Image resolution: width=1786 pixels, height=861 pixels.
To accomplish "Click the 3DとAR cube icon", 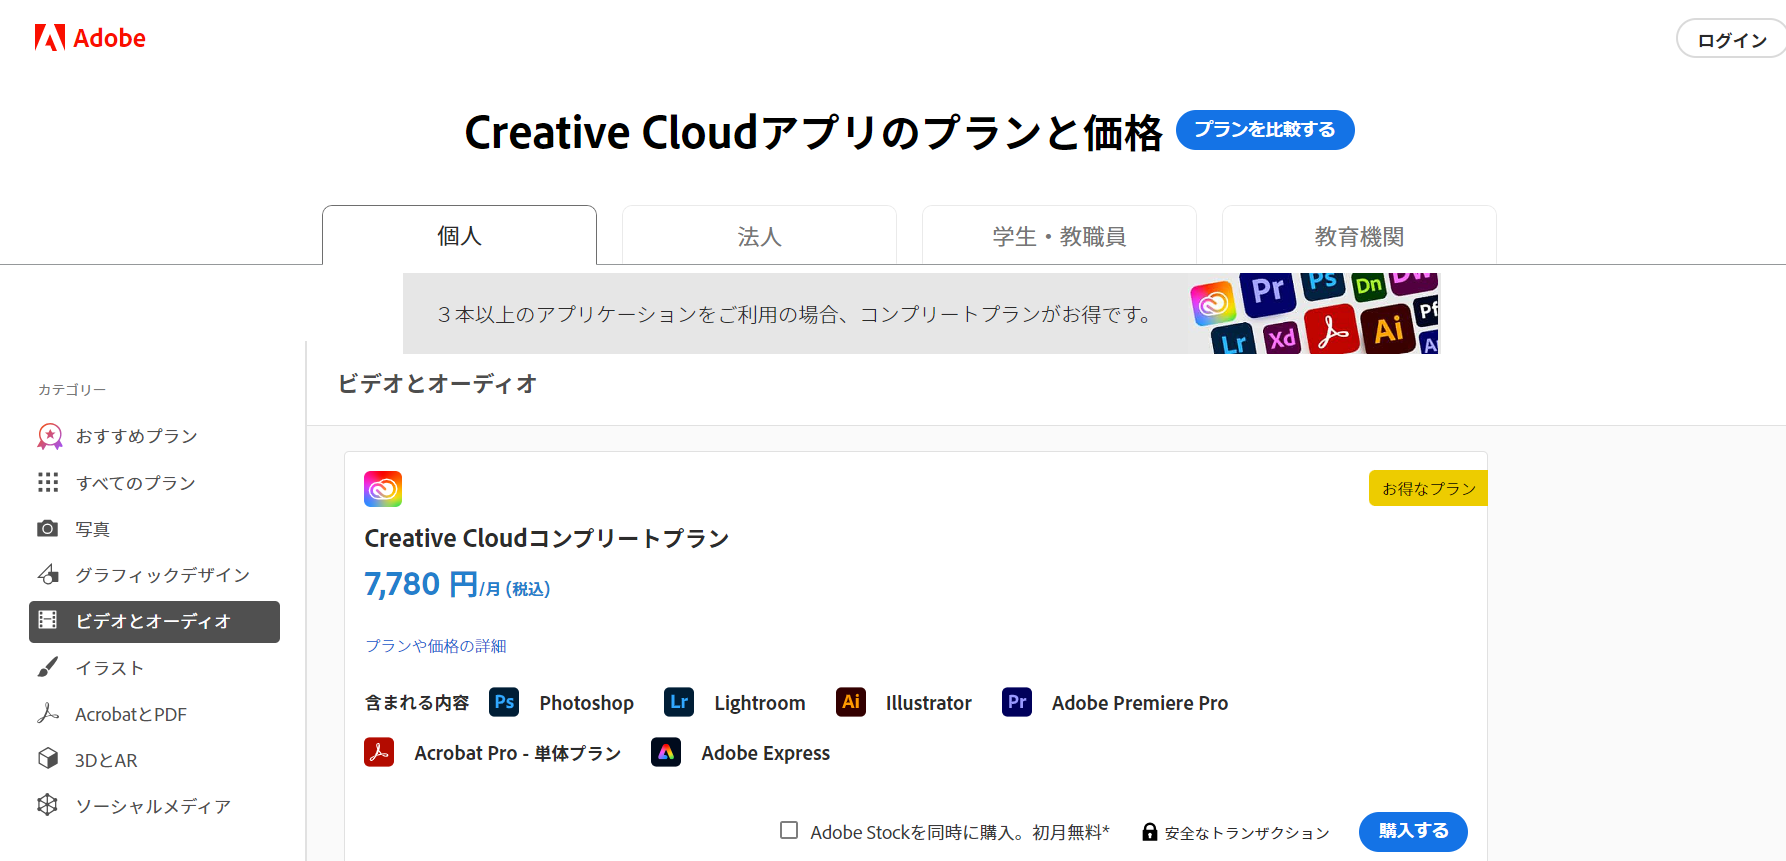I will [x=48, y=759].
